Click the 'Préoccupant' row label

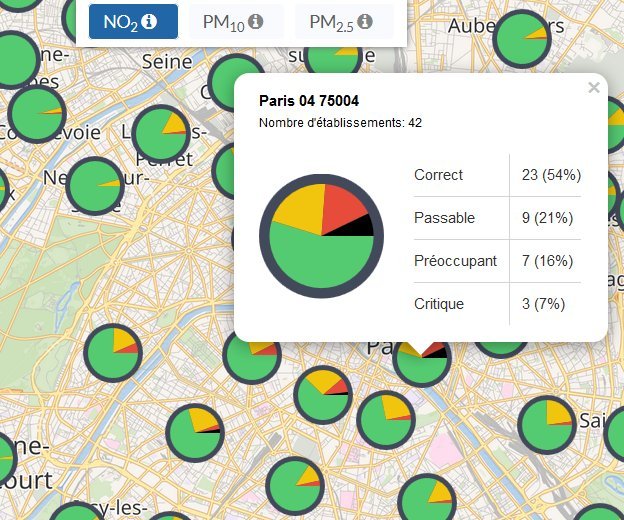point(455,261)
